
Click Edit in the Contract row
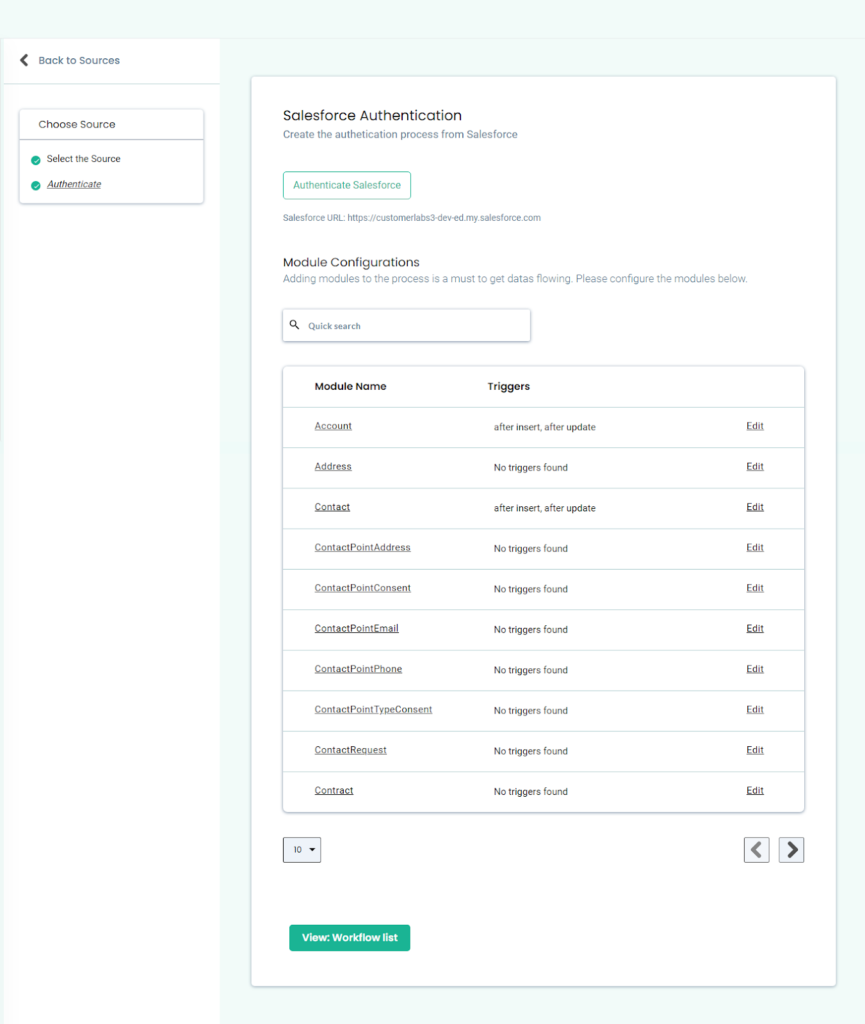pyautogui.click(x=755, y=790)
